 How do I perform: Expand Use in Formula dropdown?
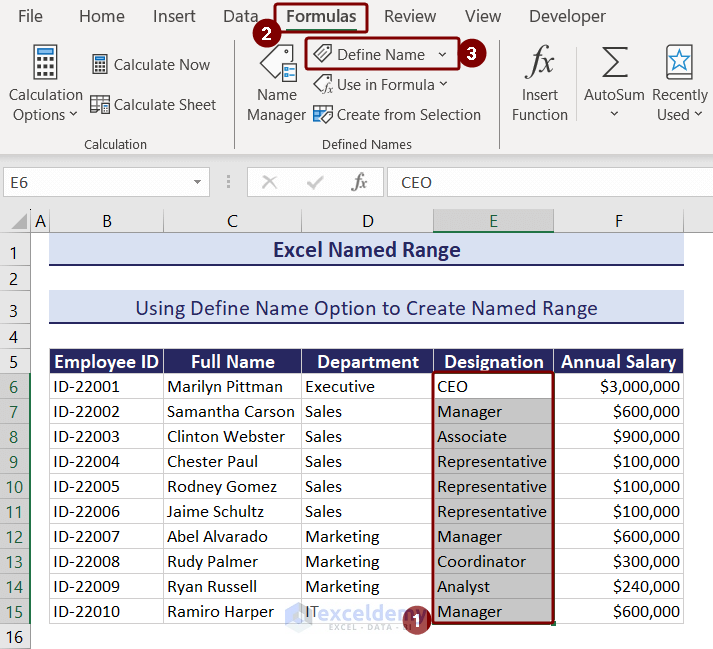444,85
